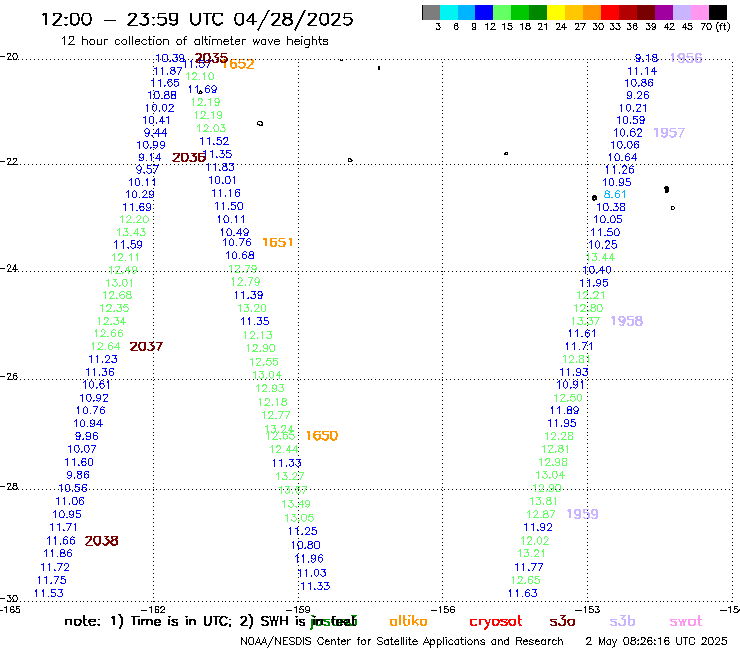The height and width of the screenshot is (650, 740).
Task: Click the subtitle '12 hour collection of altimeter wave heights'
Action: [x=194, y=41]
